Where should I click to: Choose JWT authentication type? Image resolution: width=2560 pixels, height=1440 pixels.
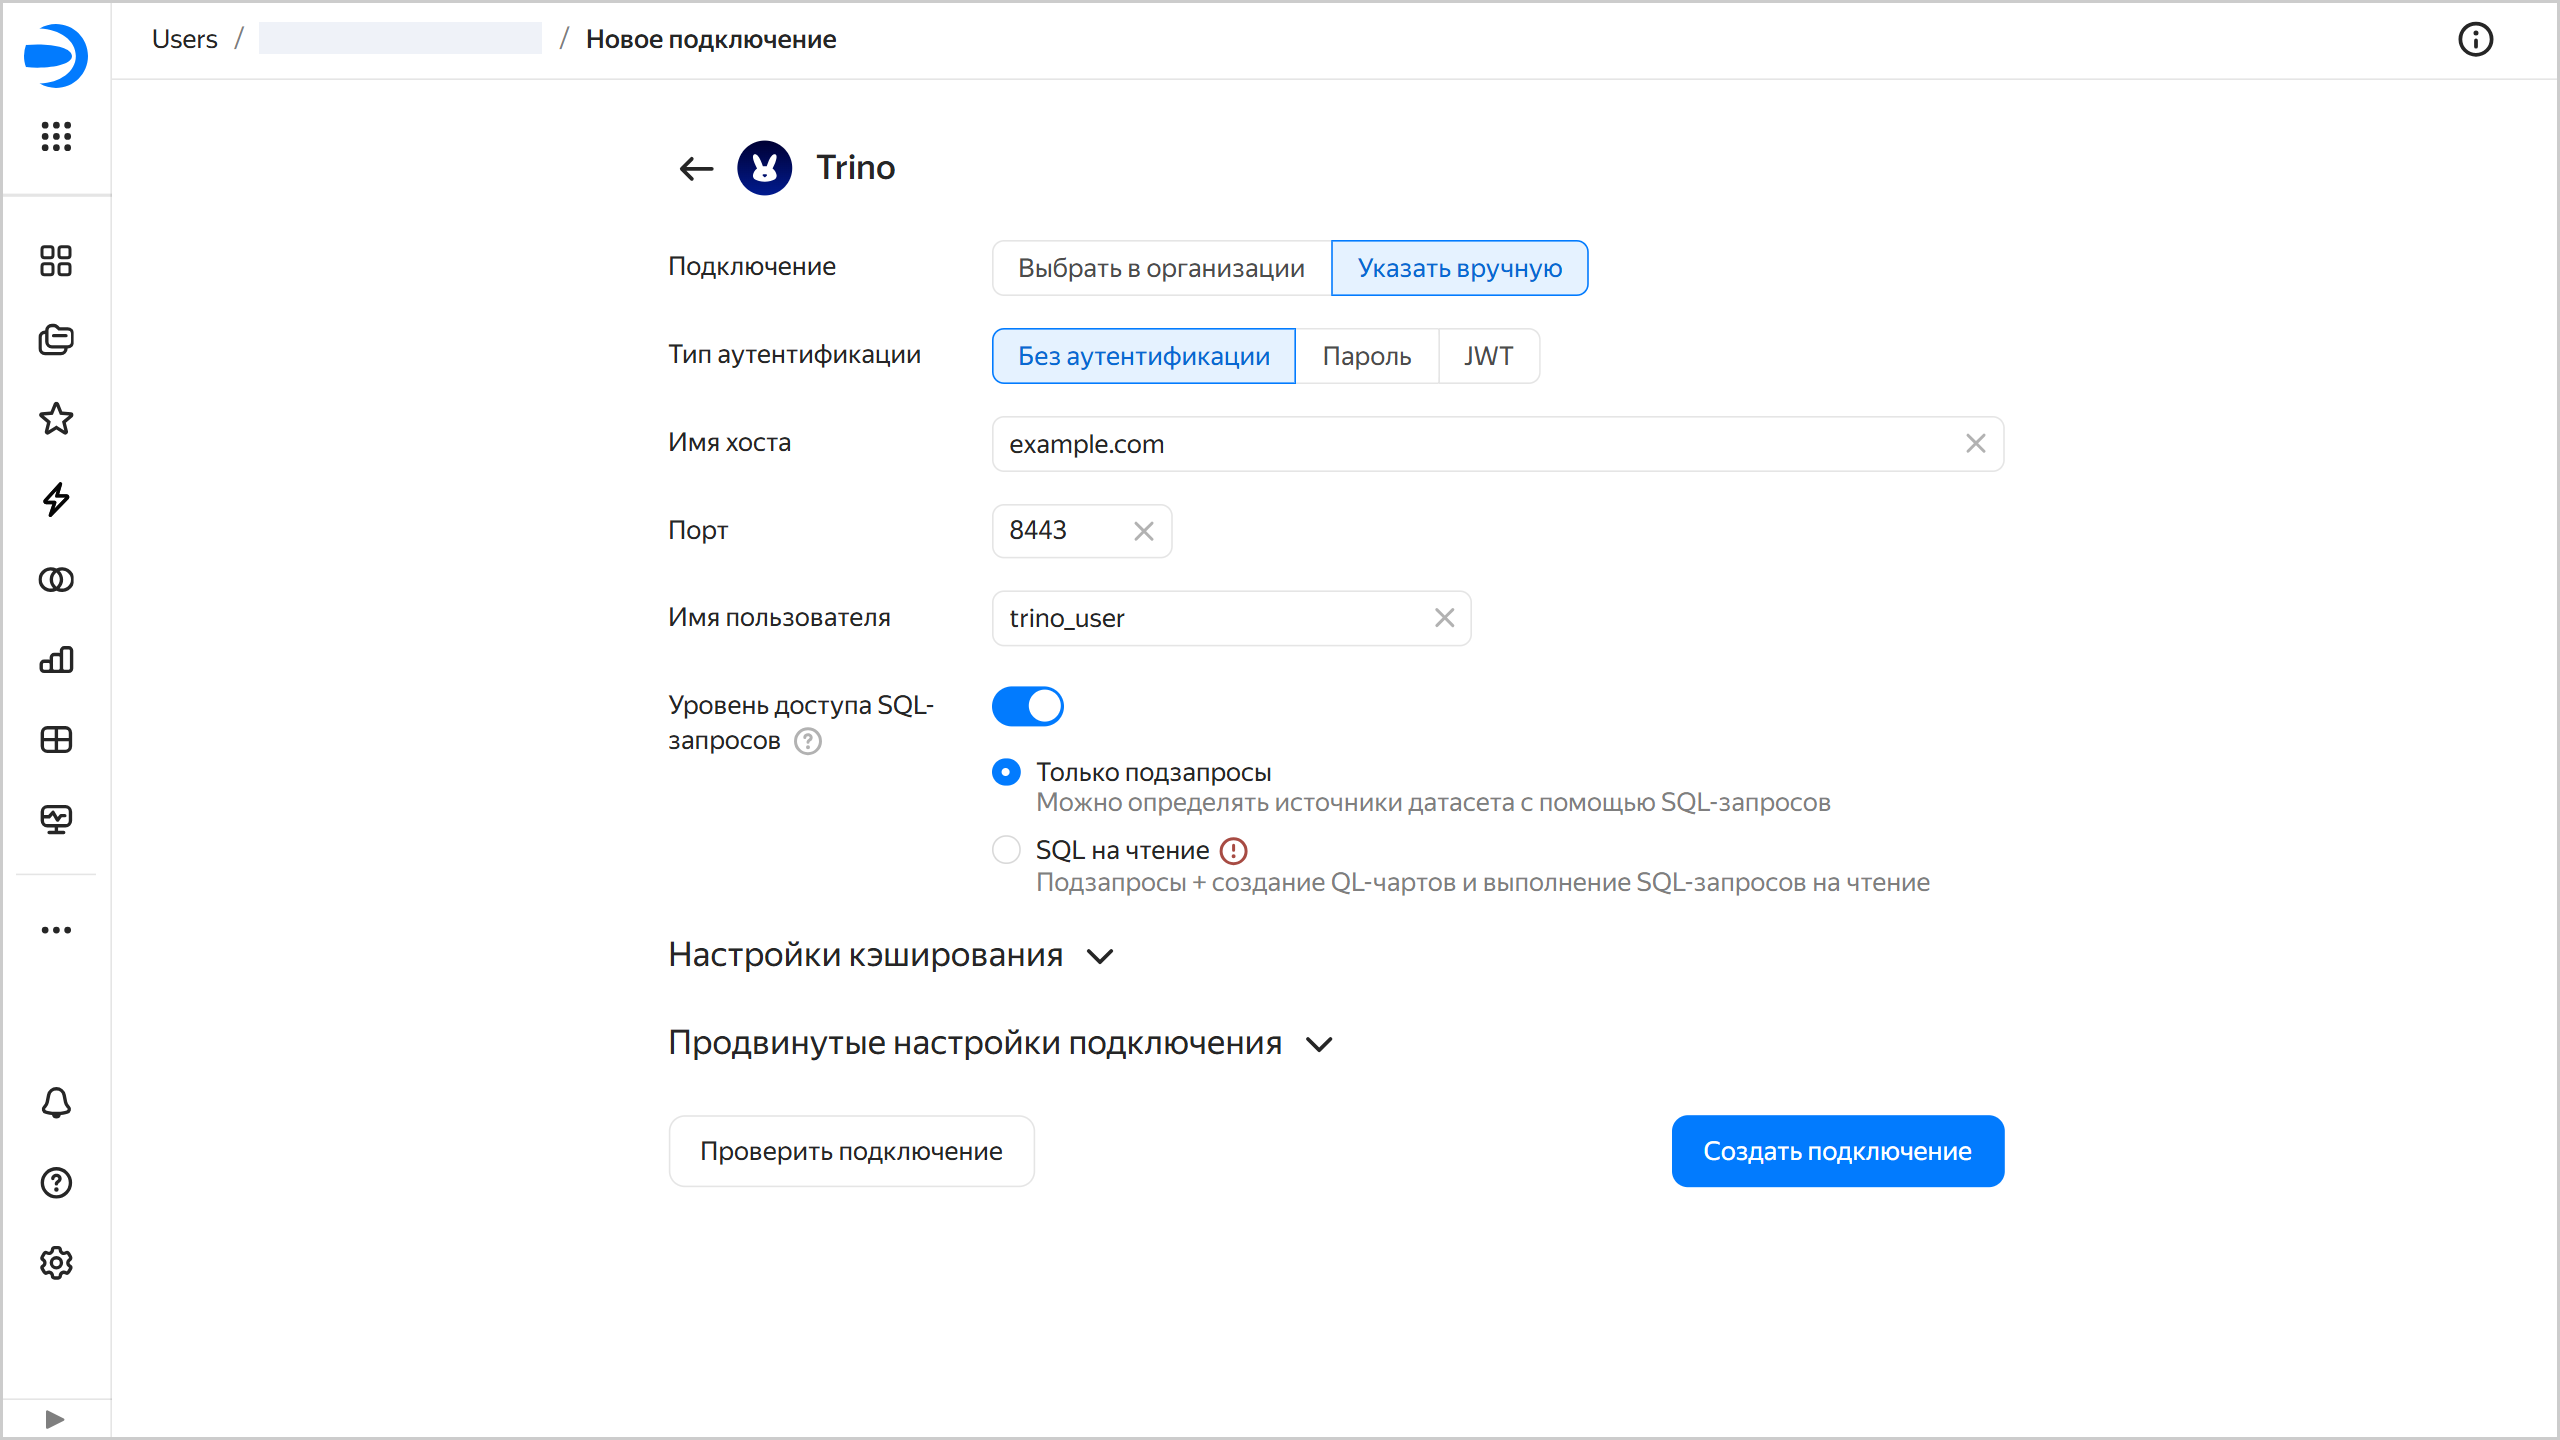tap(1489, 356)
